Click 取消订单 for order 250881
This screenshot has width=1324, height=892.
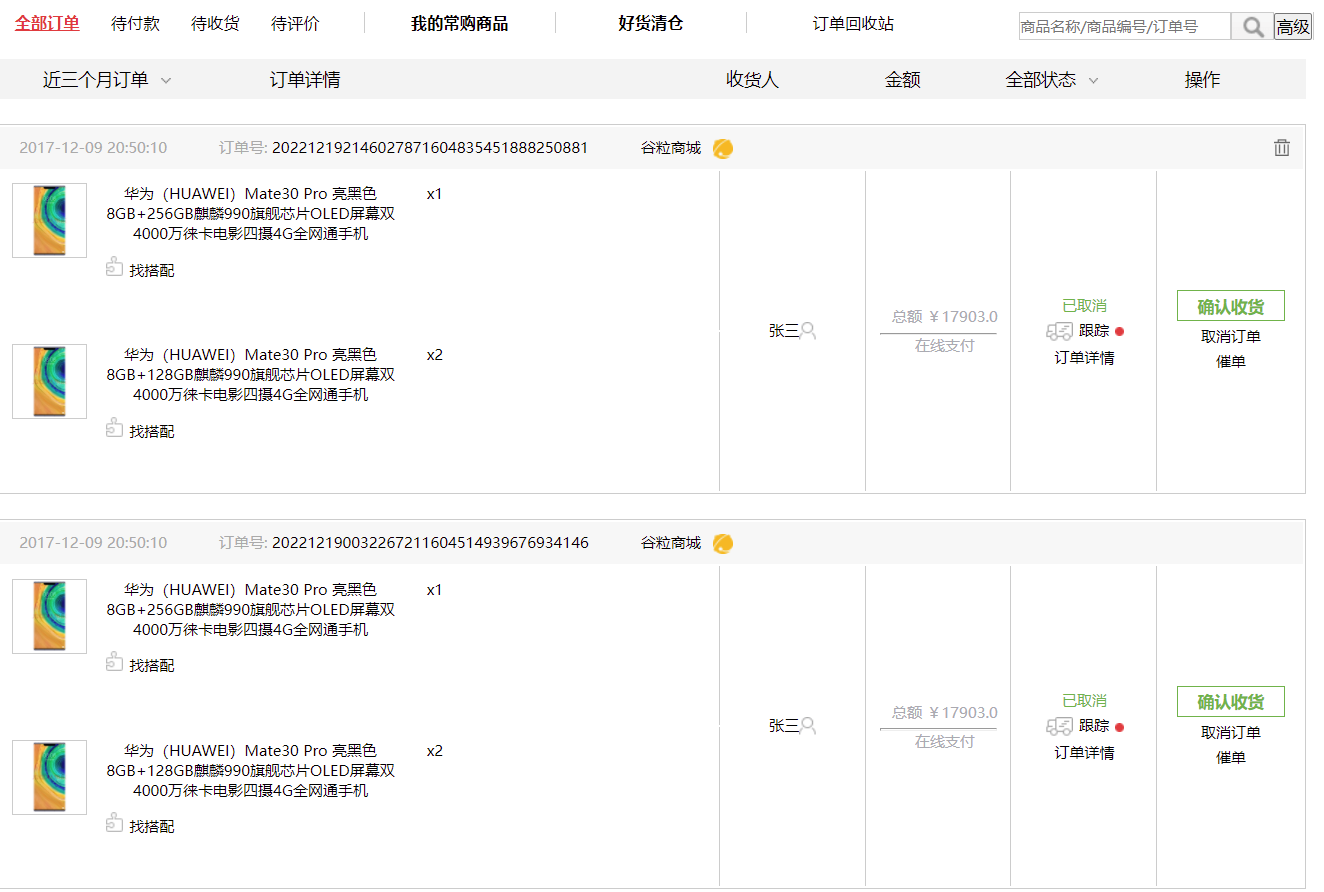1231,337
